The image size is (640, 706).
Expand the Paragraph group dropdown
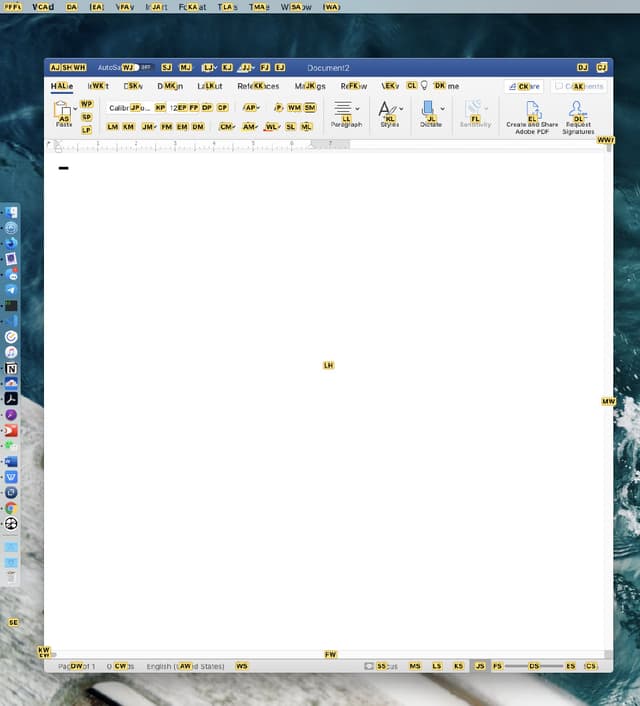pos(357,108)
